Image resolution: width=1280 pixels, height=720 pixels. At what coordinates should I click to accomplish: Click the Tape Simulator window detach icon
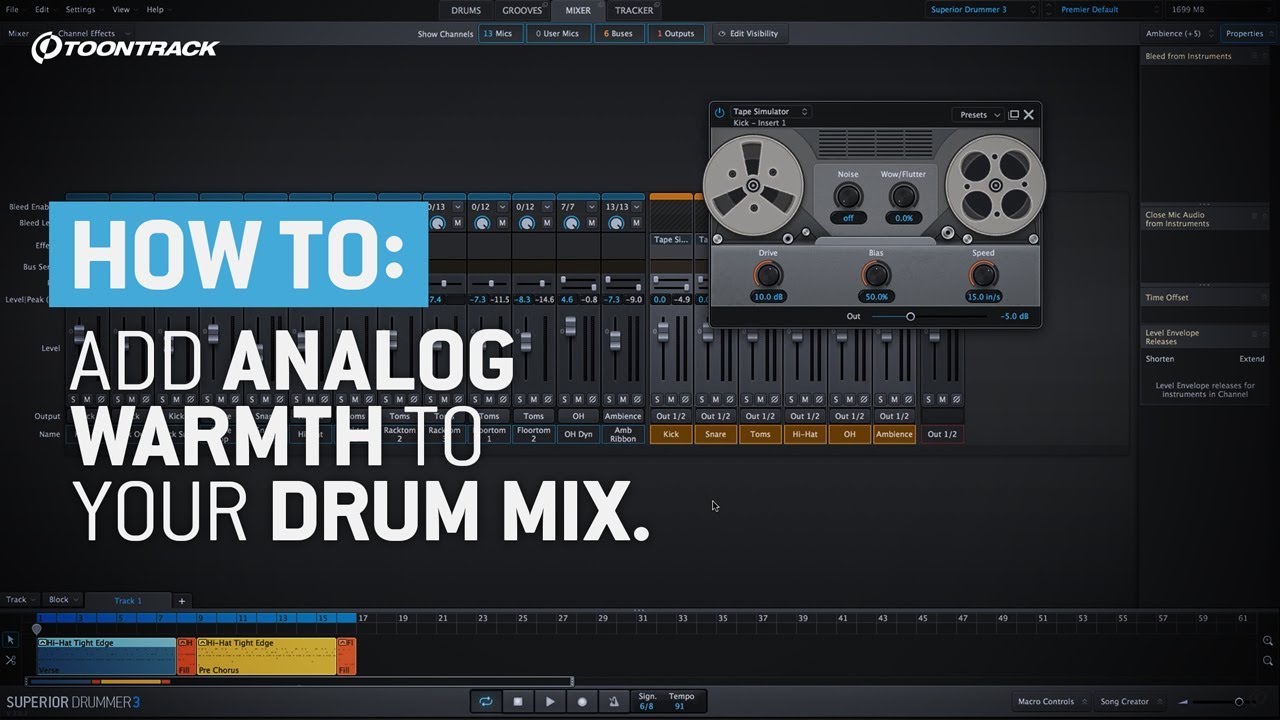point(1013,115)
